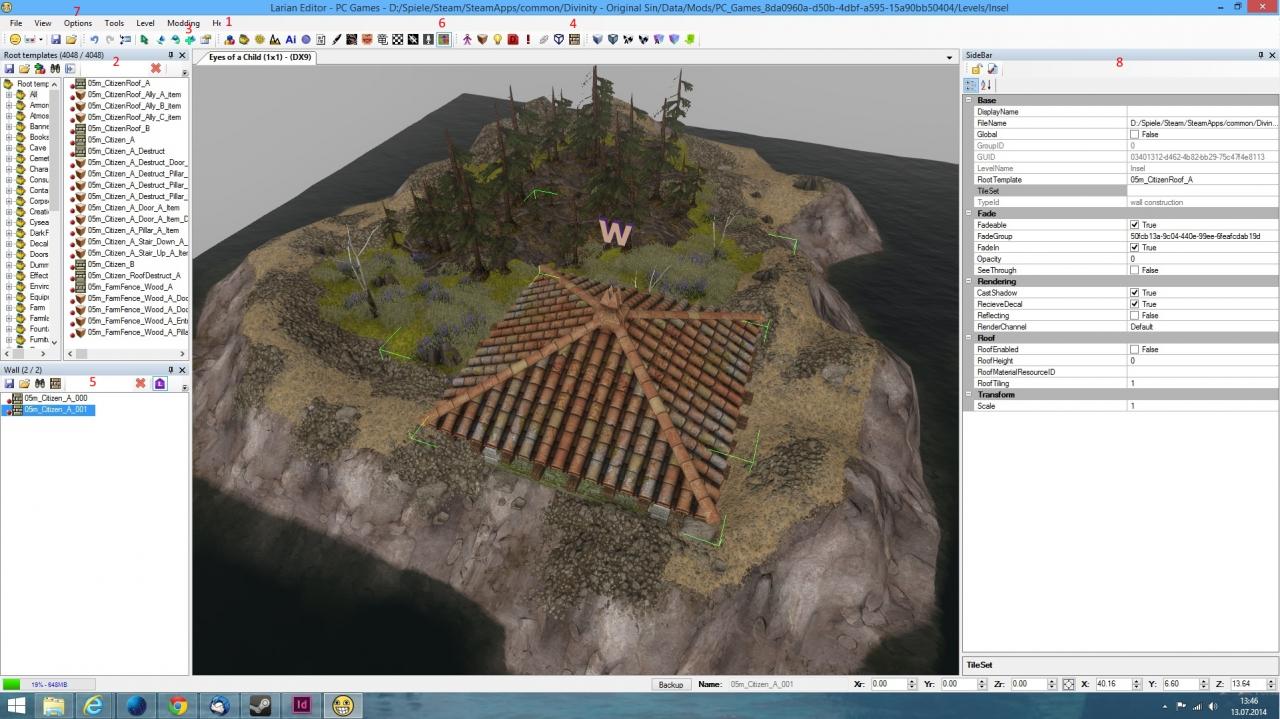Viewport: 1280px width, 719px height.
Task: Click the yellow light bulb icon
Action: point(497,39)
